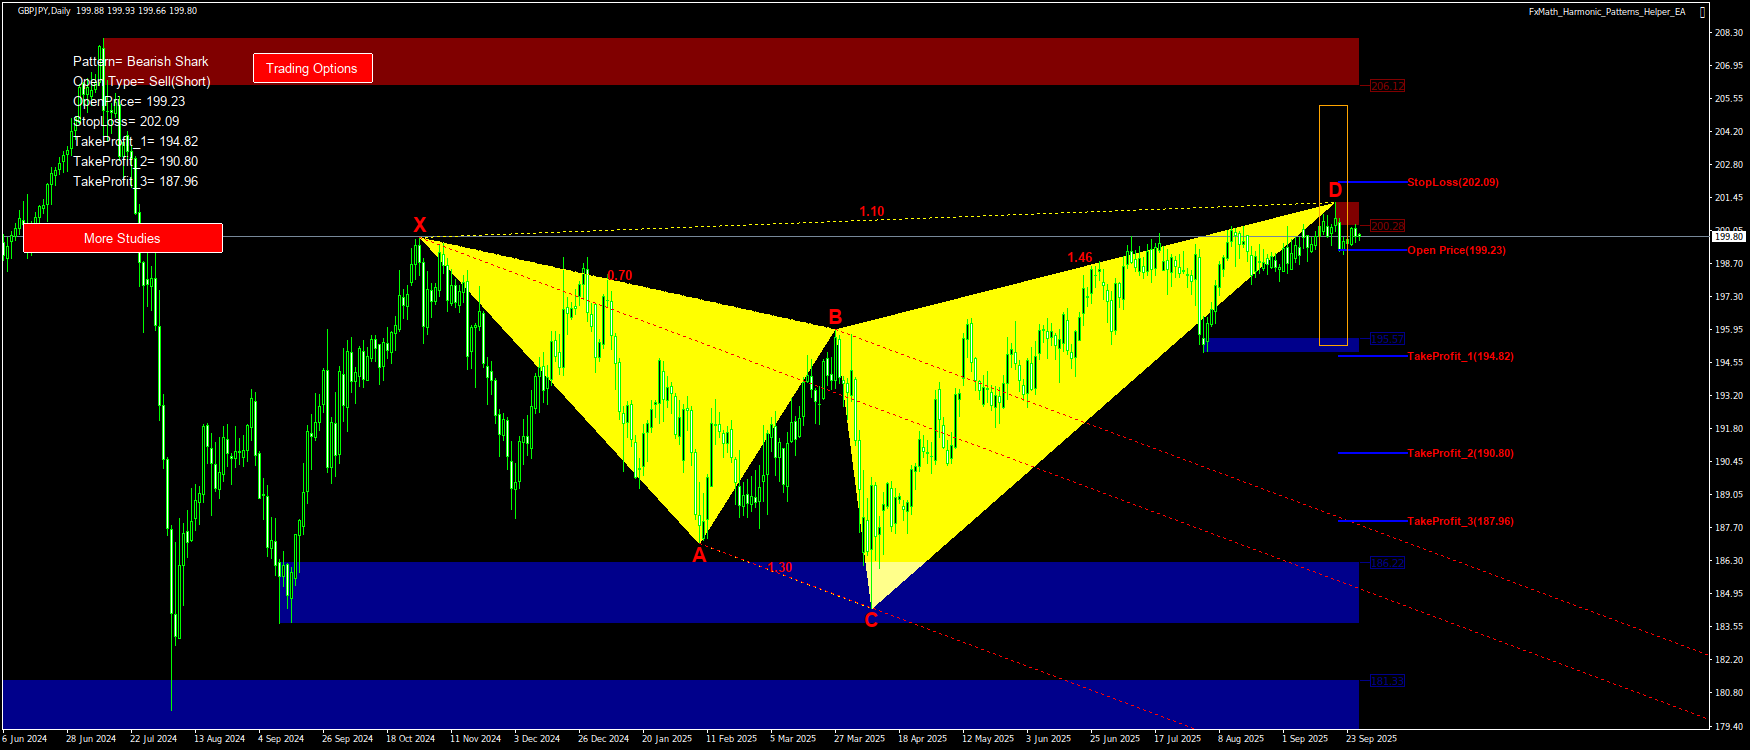Click the B point pattern marker

[835, 318]
